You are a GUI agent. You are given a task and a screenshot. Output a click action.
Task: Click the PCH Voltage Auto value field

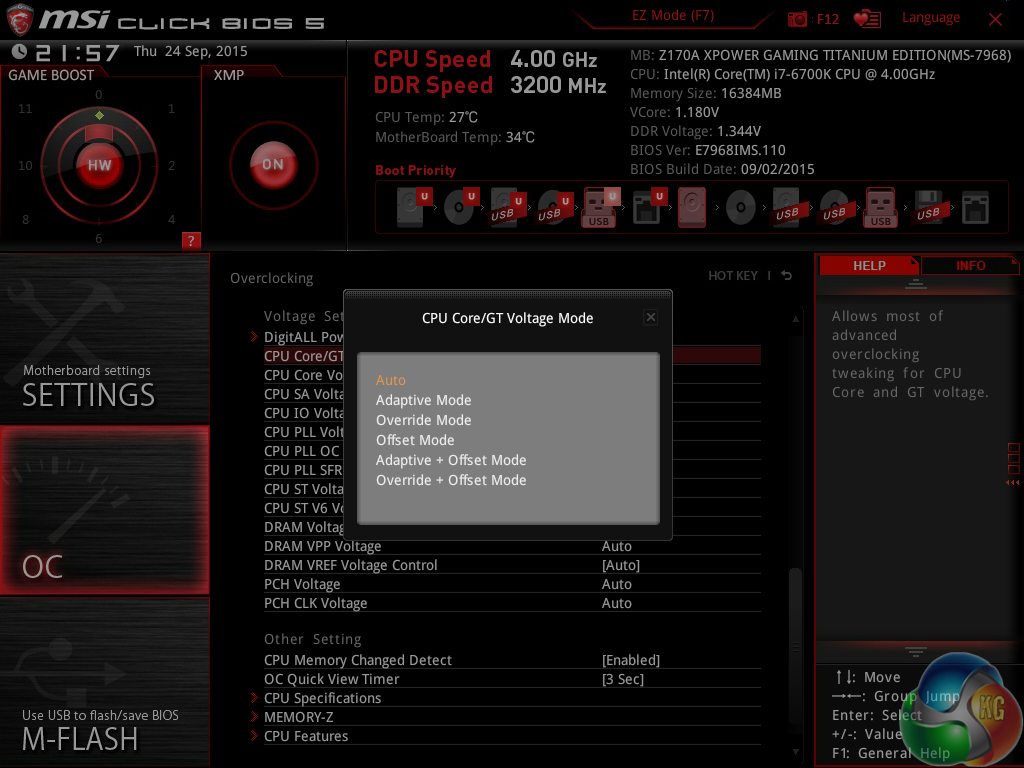(x=616, y=584)
